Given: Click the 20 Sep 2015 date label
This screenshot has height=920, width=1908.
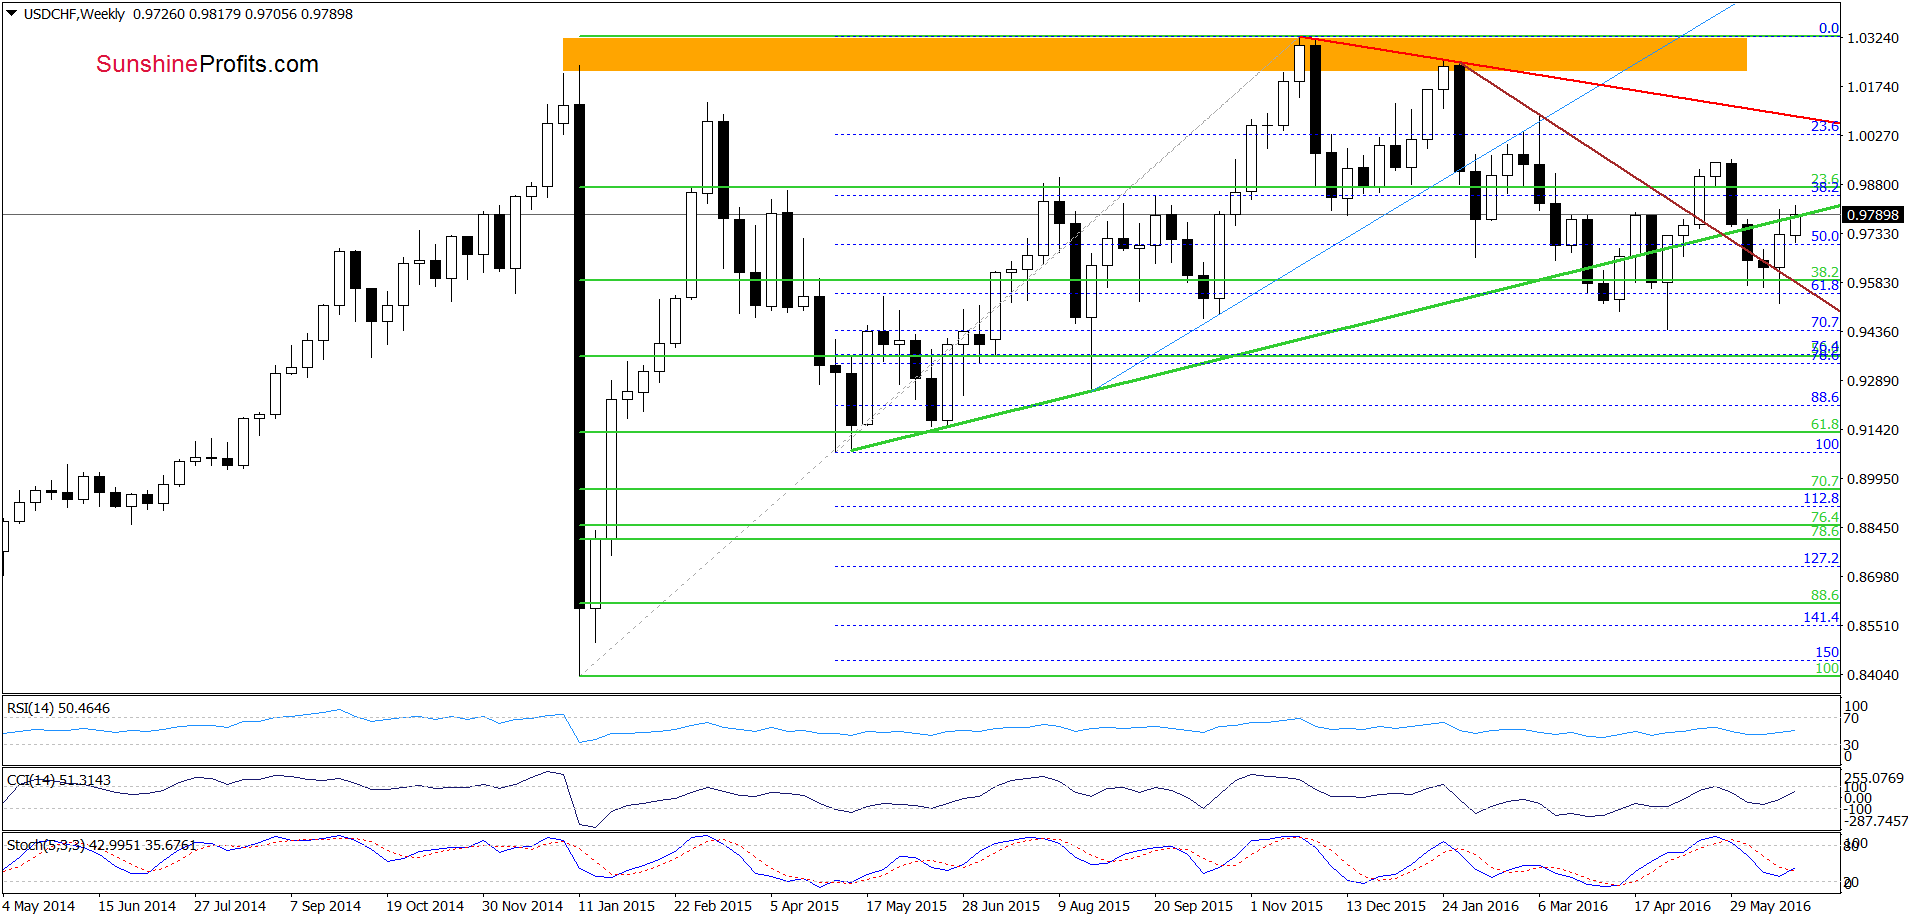Looking at the screenshot, I should click(1193, 906).
